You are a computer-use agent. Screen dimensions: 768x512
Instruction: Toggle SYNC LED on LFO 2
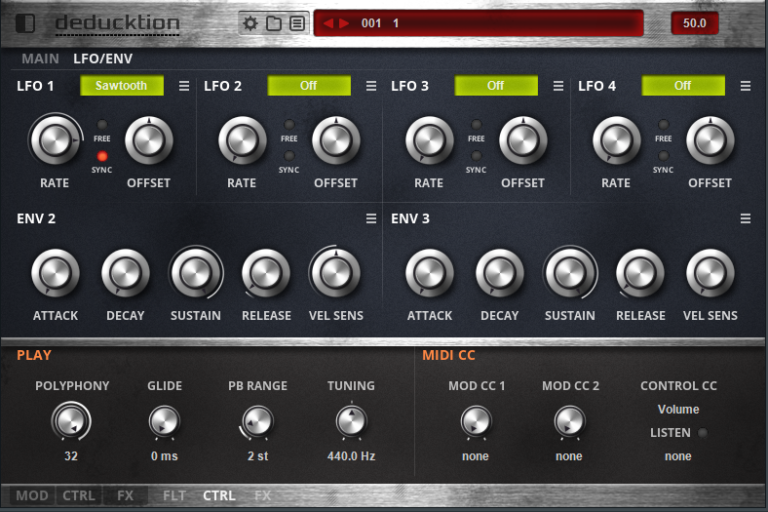click(289, 156)
